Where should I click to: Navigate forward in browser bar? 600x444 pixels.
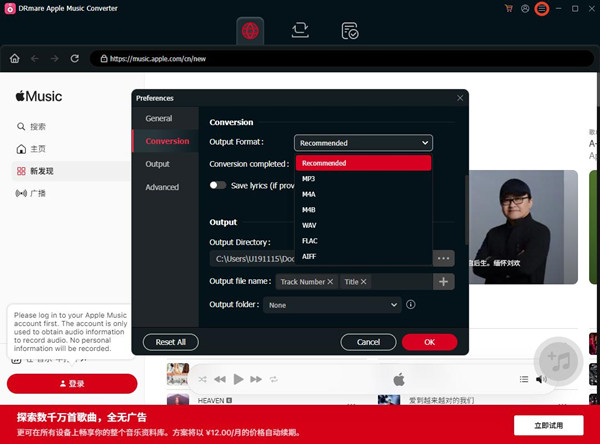click(x=55, y=59)
